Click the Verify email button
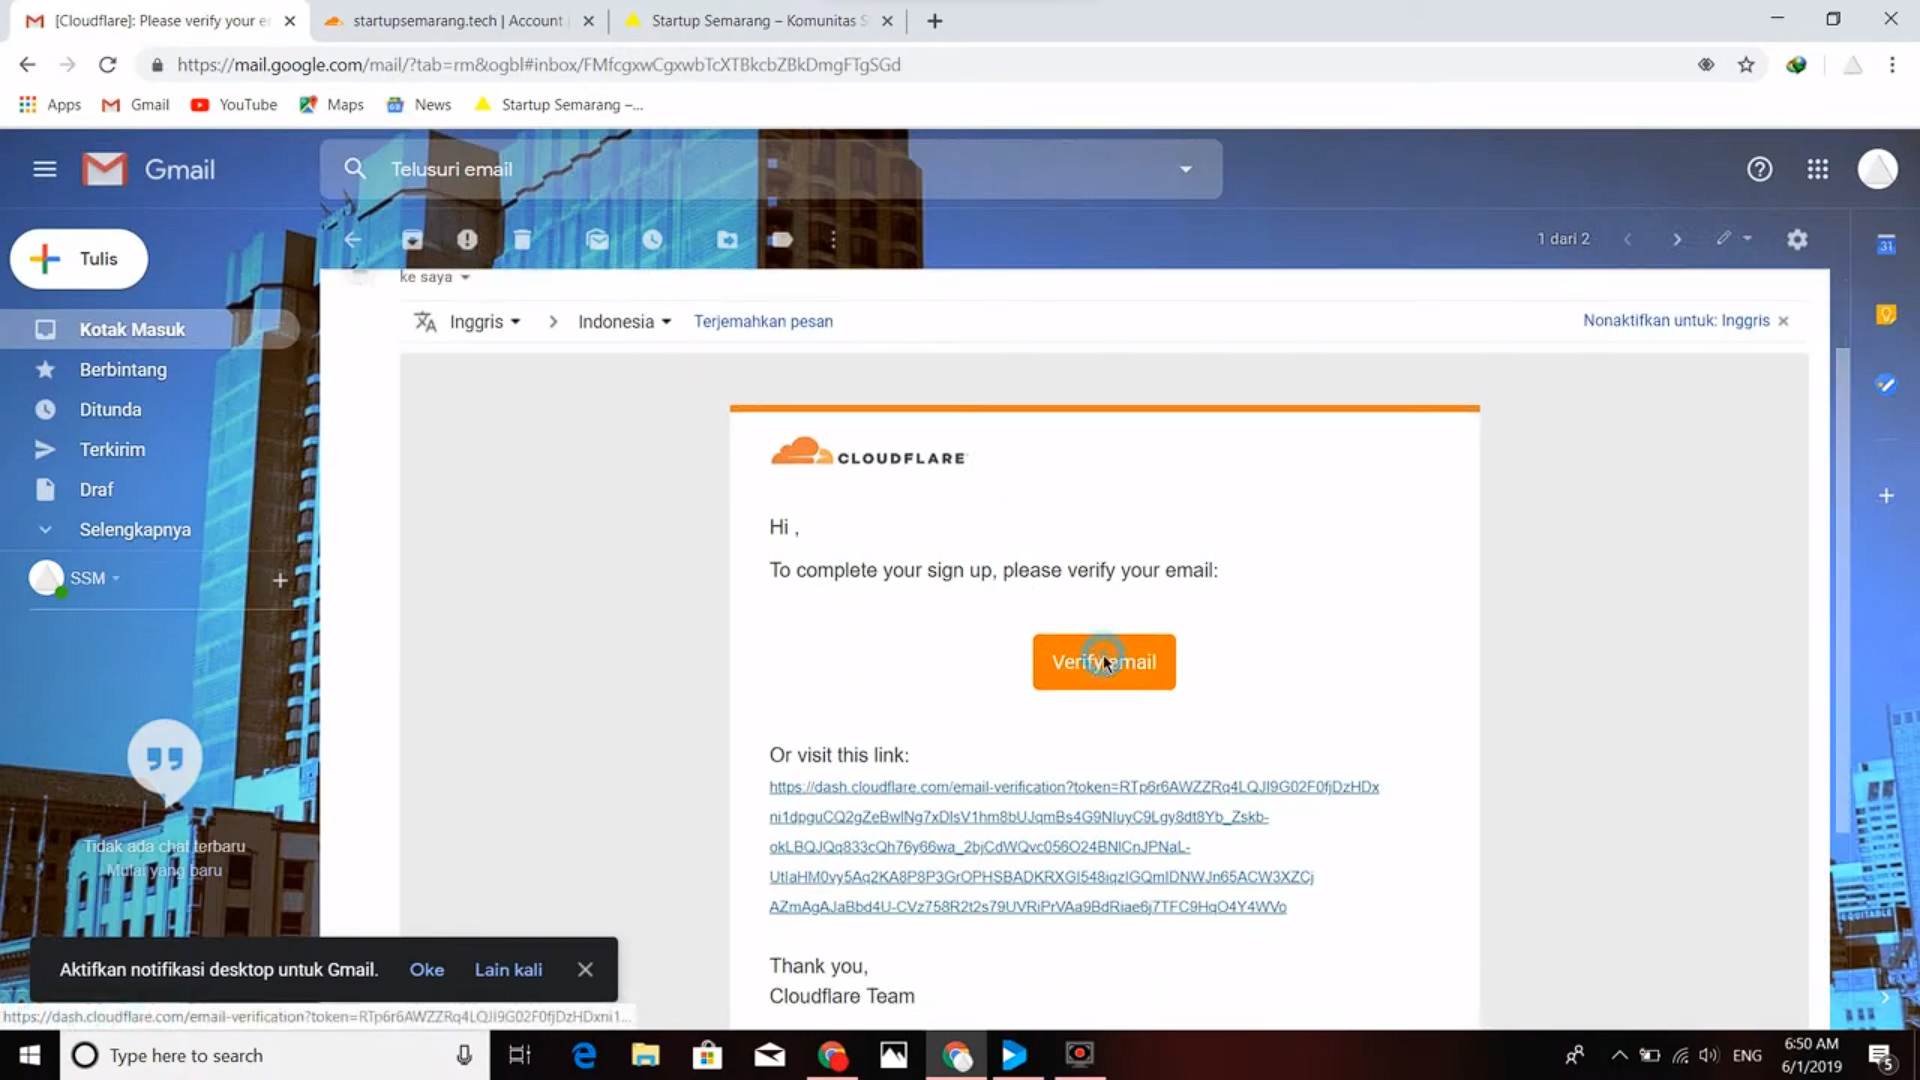 coord(1104,662)
